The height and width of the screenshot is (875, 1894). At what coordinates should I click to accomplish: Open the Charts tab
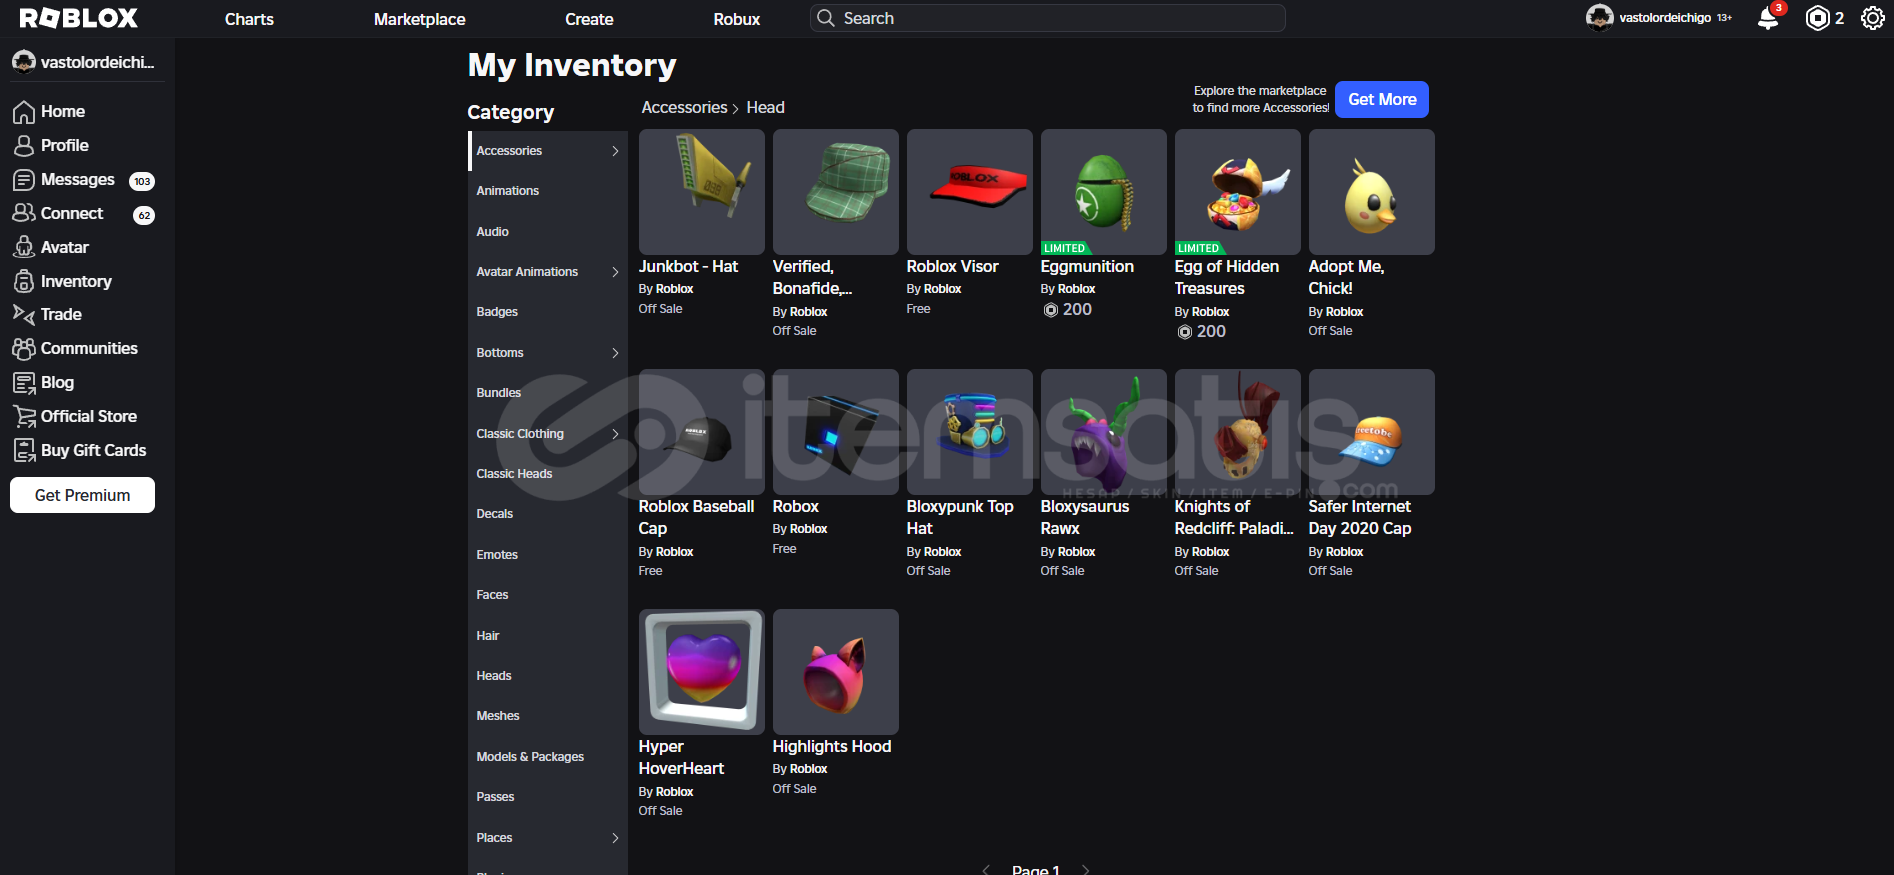click(249, 19)
